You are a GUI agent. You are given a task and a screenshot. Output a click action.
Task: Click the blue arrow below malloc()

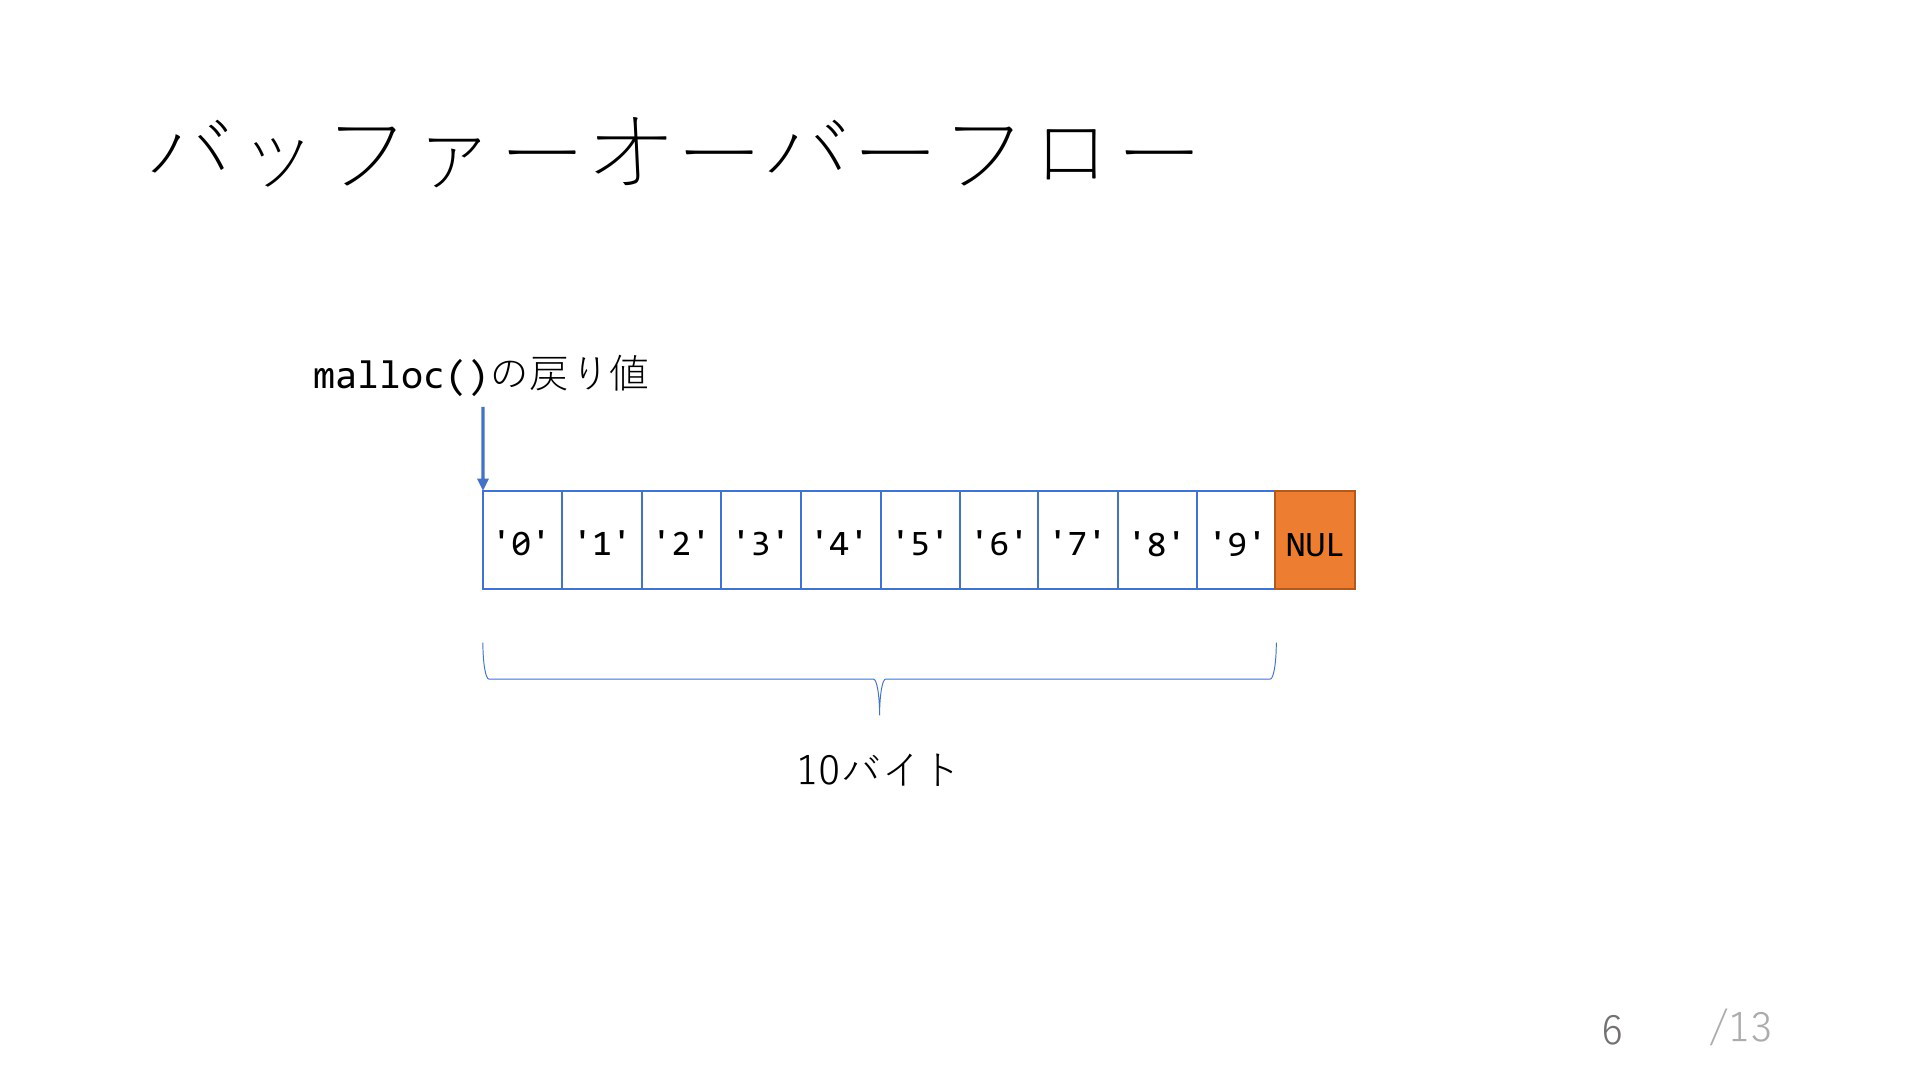pos(483,448)
